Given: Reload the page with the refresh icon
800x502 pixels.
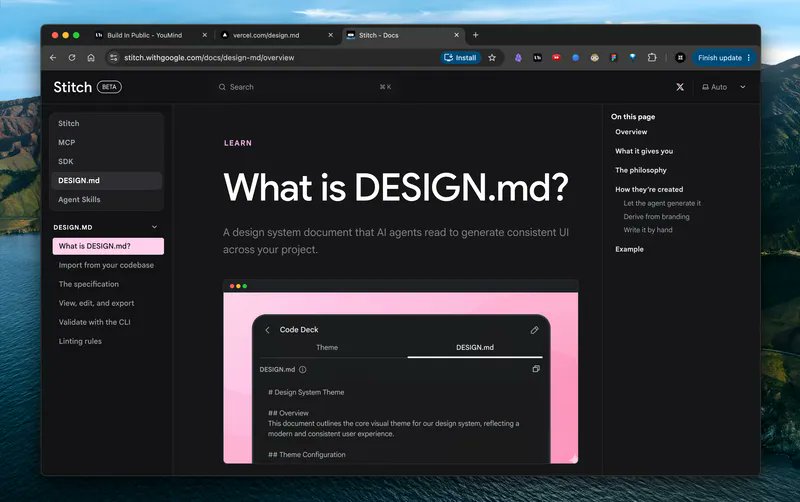Looking at the screenshot, I should pyautogui.click(x=72, y=58).
